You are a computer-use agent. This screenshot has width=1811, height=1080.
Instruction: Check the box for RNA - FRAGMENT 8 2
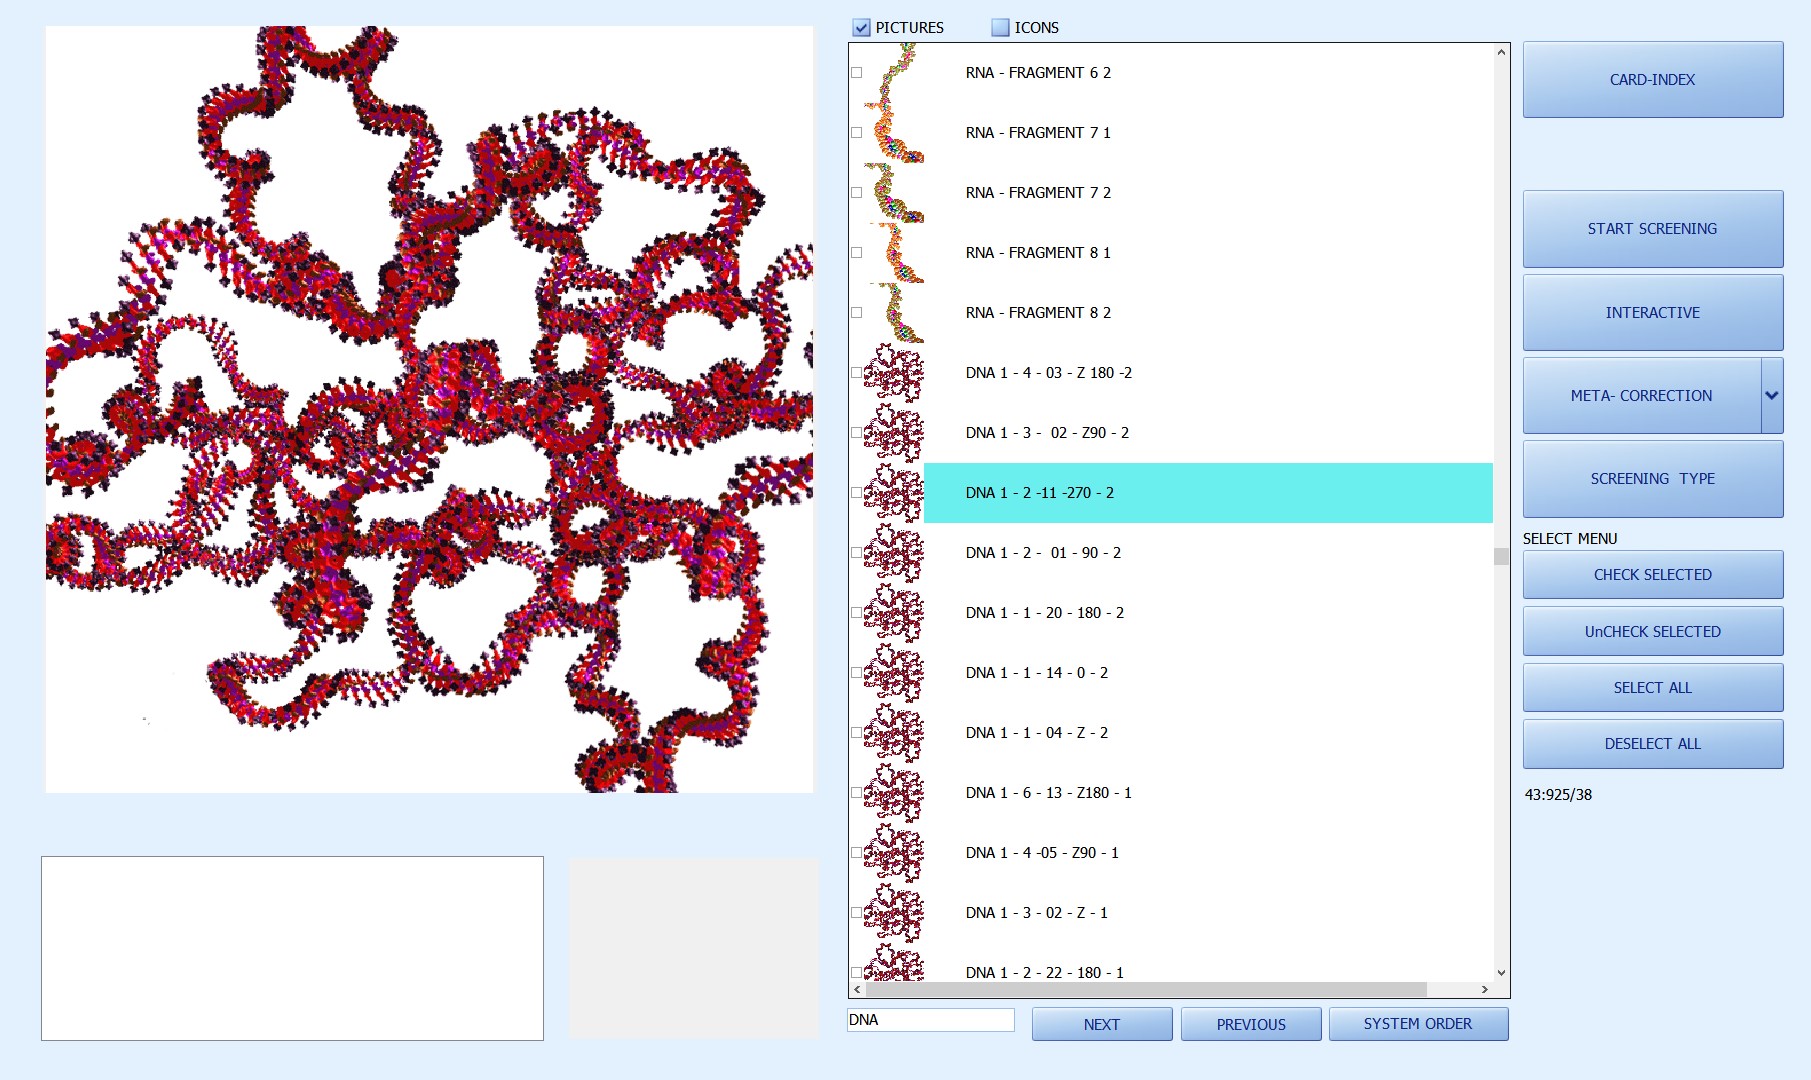(856, 313)
